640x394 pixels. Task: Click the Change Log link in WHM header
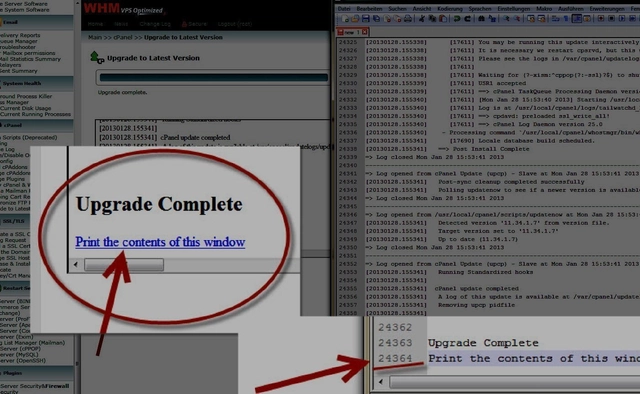point(155,24)
